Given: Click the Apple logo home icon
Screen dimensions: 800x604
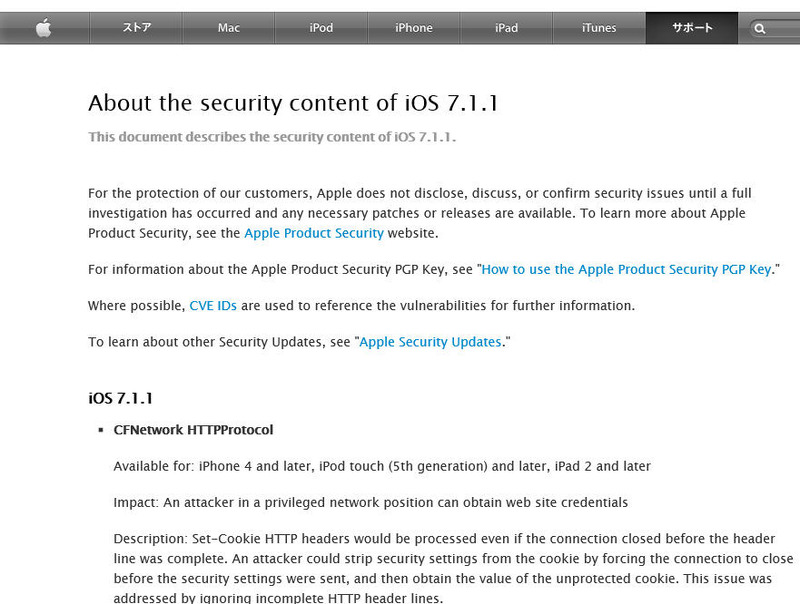Looking at the screenshot, I should 43,28.
